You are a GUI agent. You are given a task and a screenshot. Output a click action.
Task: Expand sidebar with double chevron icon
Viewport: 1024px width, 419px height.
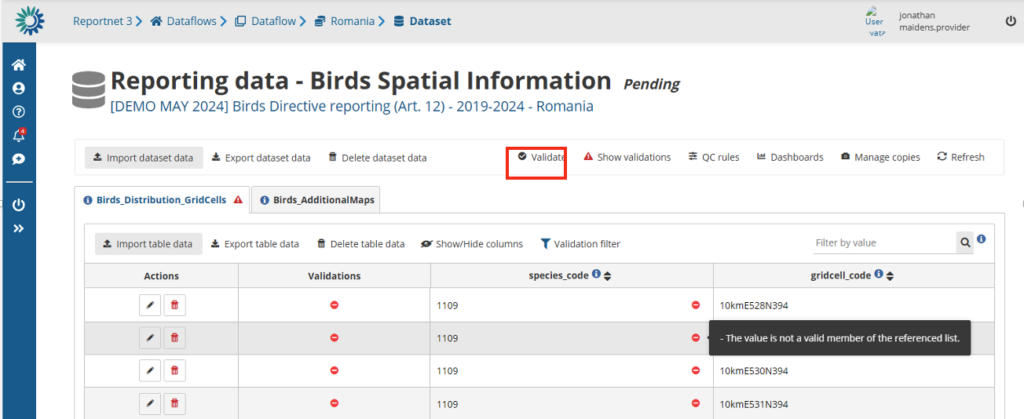pyautogui.click(x=18, y=229)
